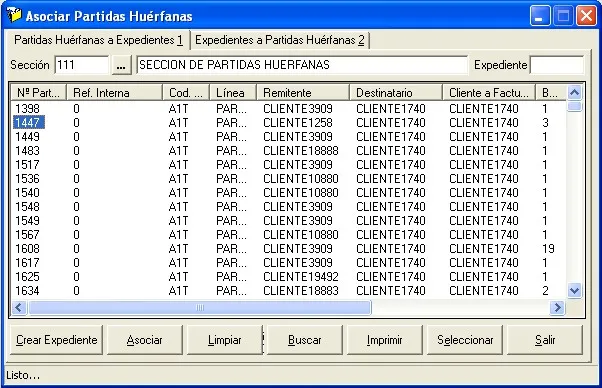Select partida row 1449
Viewport: 602px width, 388px height.
coord(288,137)
